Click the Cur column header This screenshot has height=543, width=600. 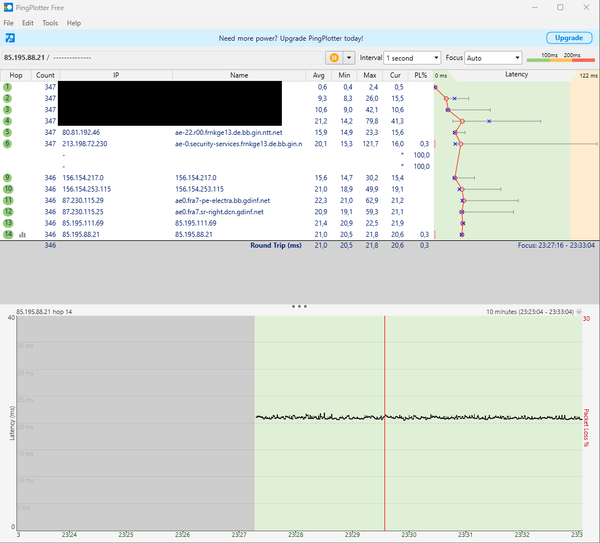[x=395, y=75]
